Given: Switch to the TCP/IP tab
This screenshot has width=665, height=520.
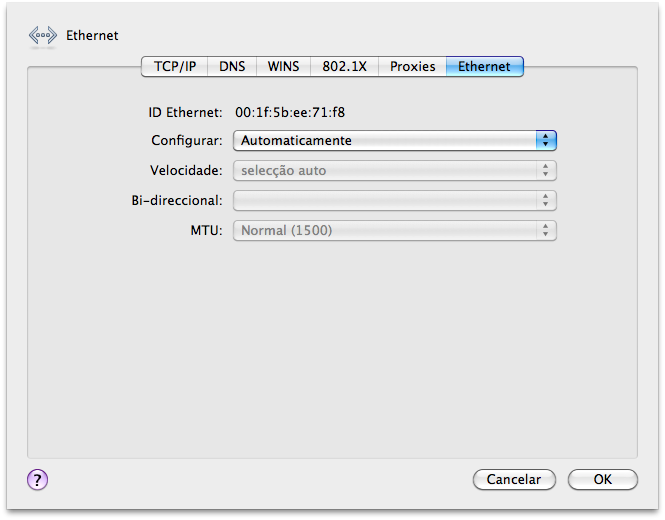Looking at the screenshot, I should click(x=174, y=67).
